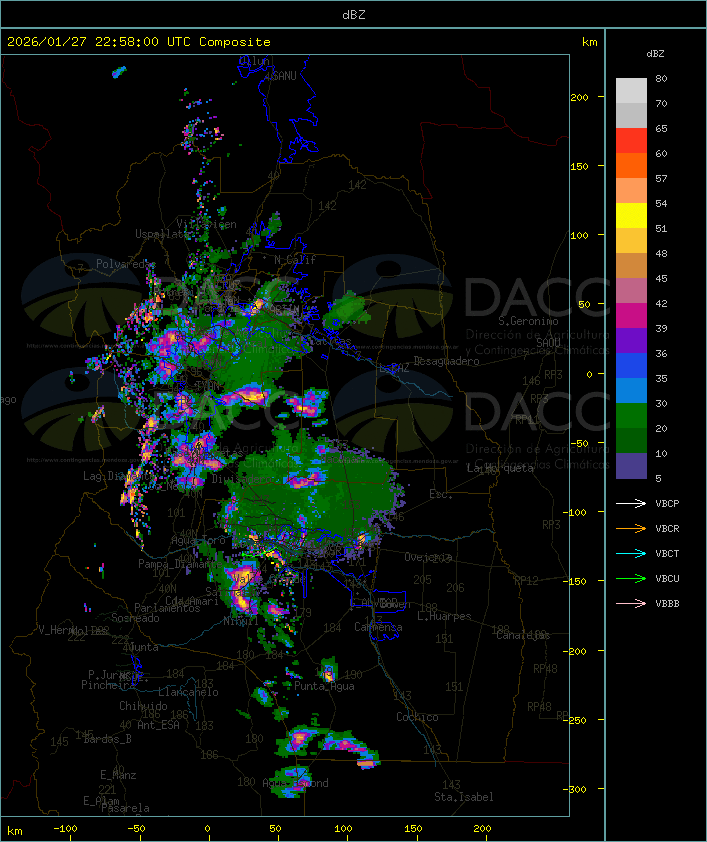Click the green VBCU arrow icon

(x=631, y=579)
